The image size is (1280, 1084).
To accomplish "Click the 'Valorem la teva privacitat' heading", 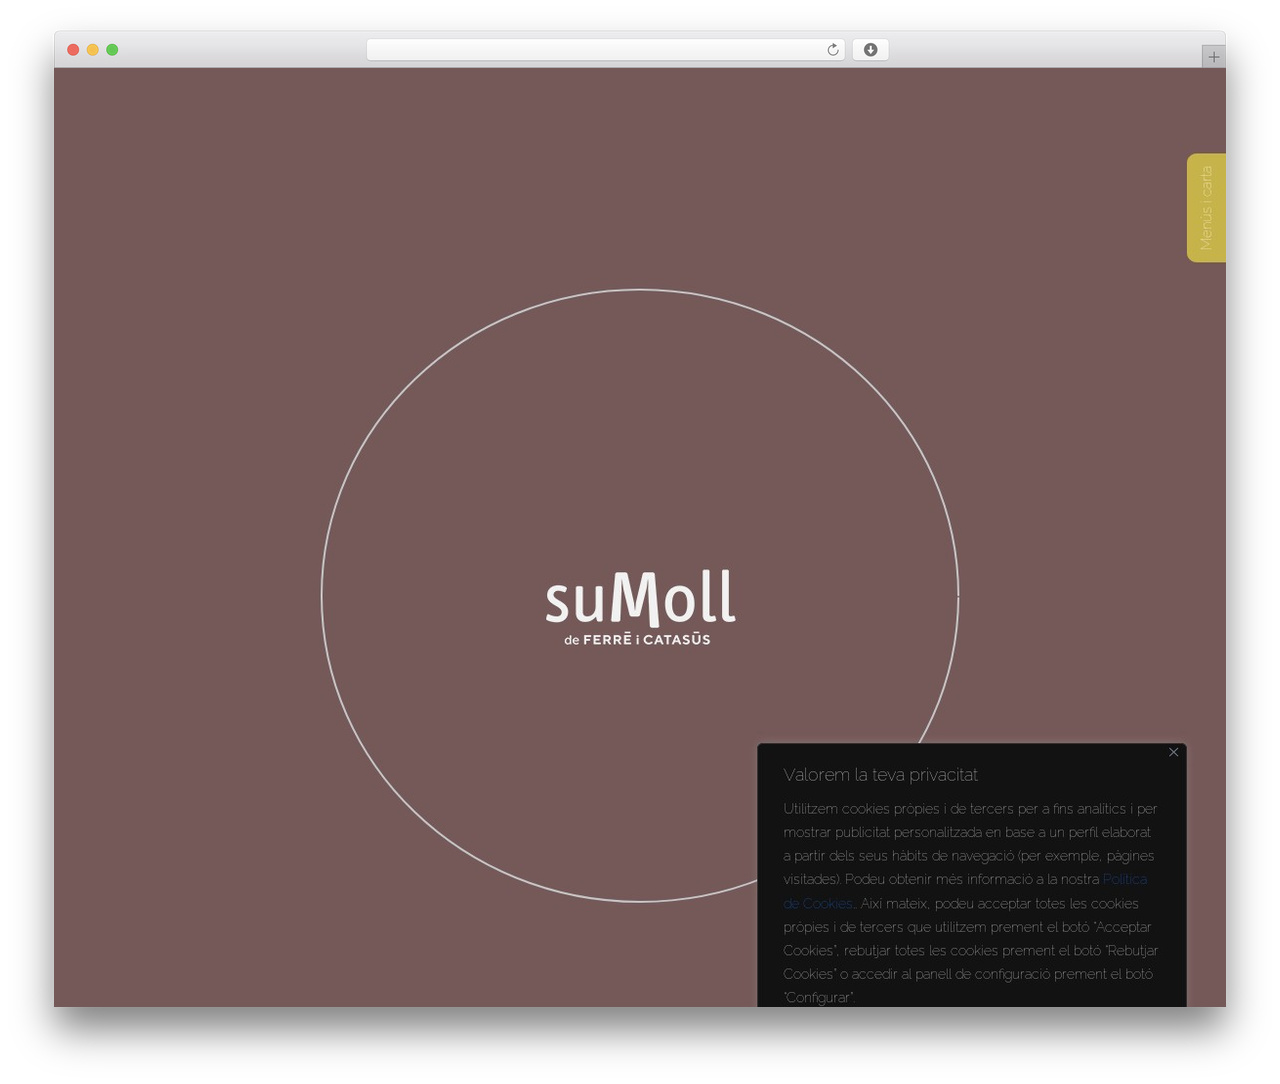I will point(880,775).
